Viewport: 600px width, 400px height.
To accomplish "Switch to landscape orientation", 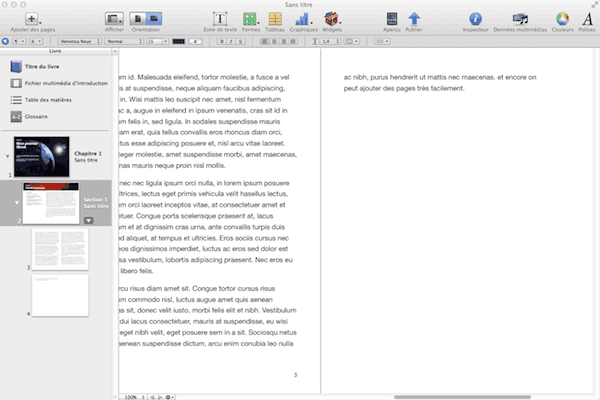I will coord(154,19).
